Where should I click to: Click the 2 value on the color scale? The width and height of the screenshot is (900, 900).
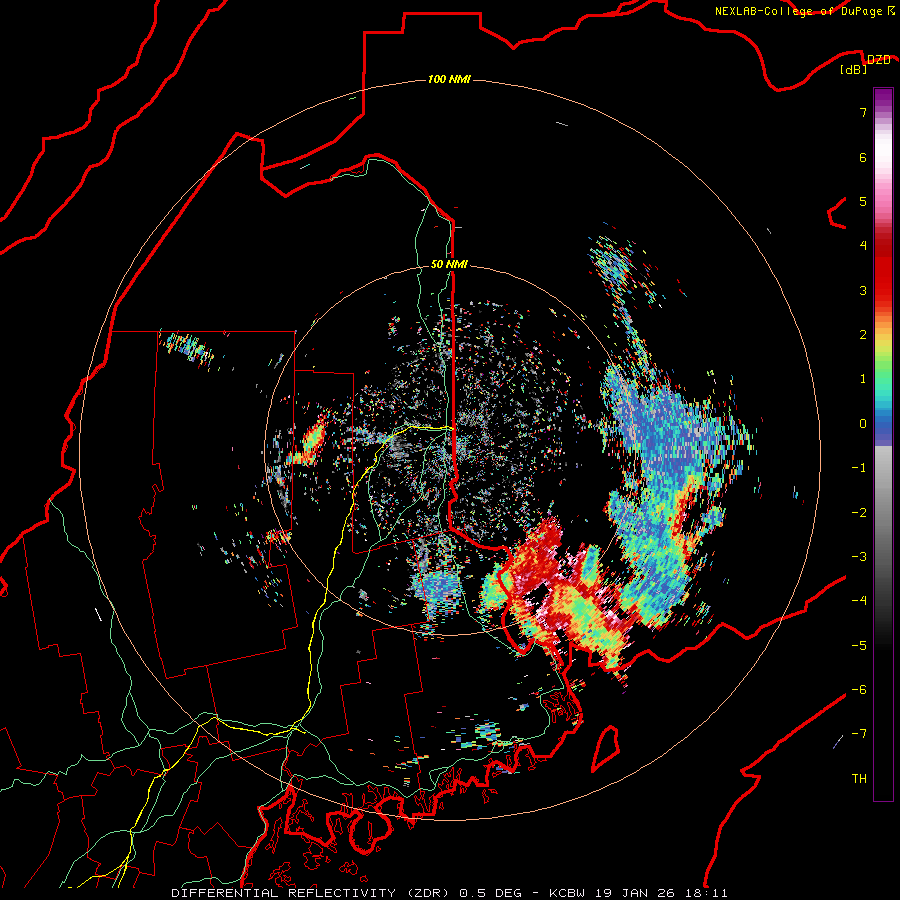pyautogui.click(x=863, y=335)
